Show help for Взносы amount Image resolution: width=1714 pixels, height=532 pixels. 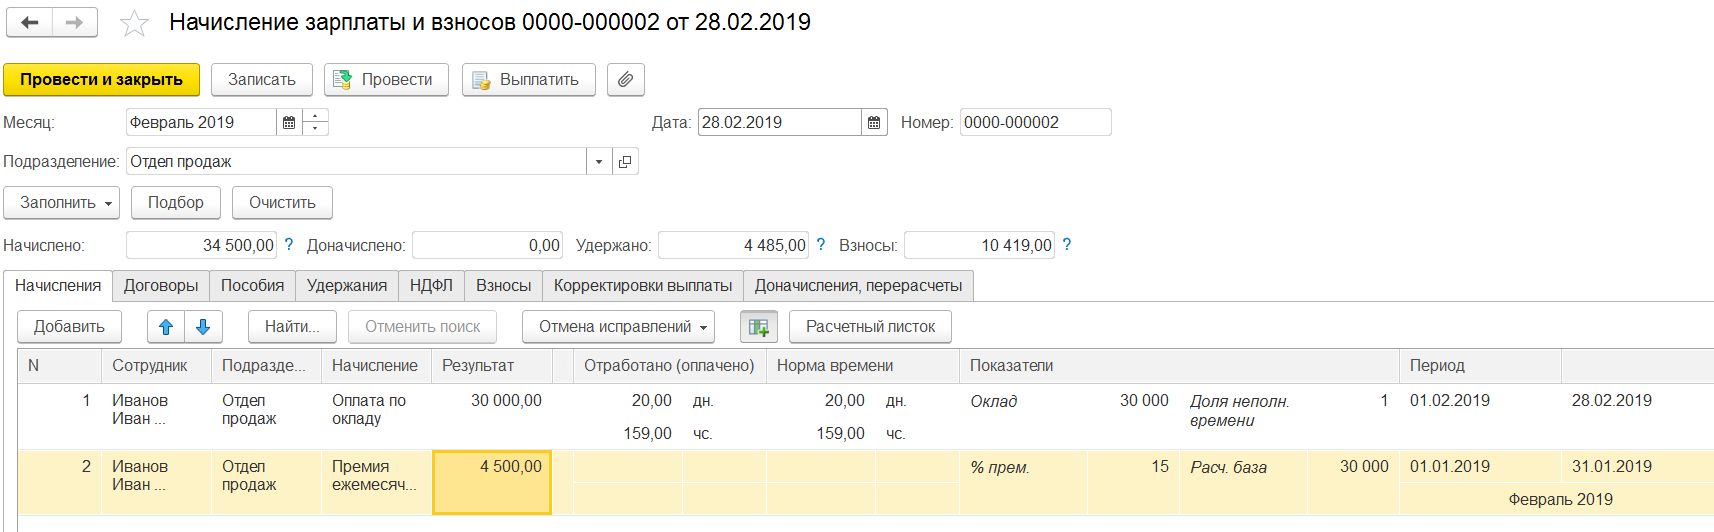1067,244
